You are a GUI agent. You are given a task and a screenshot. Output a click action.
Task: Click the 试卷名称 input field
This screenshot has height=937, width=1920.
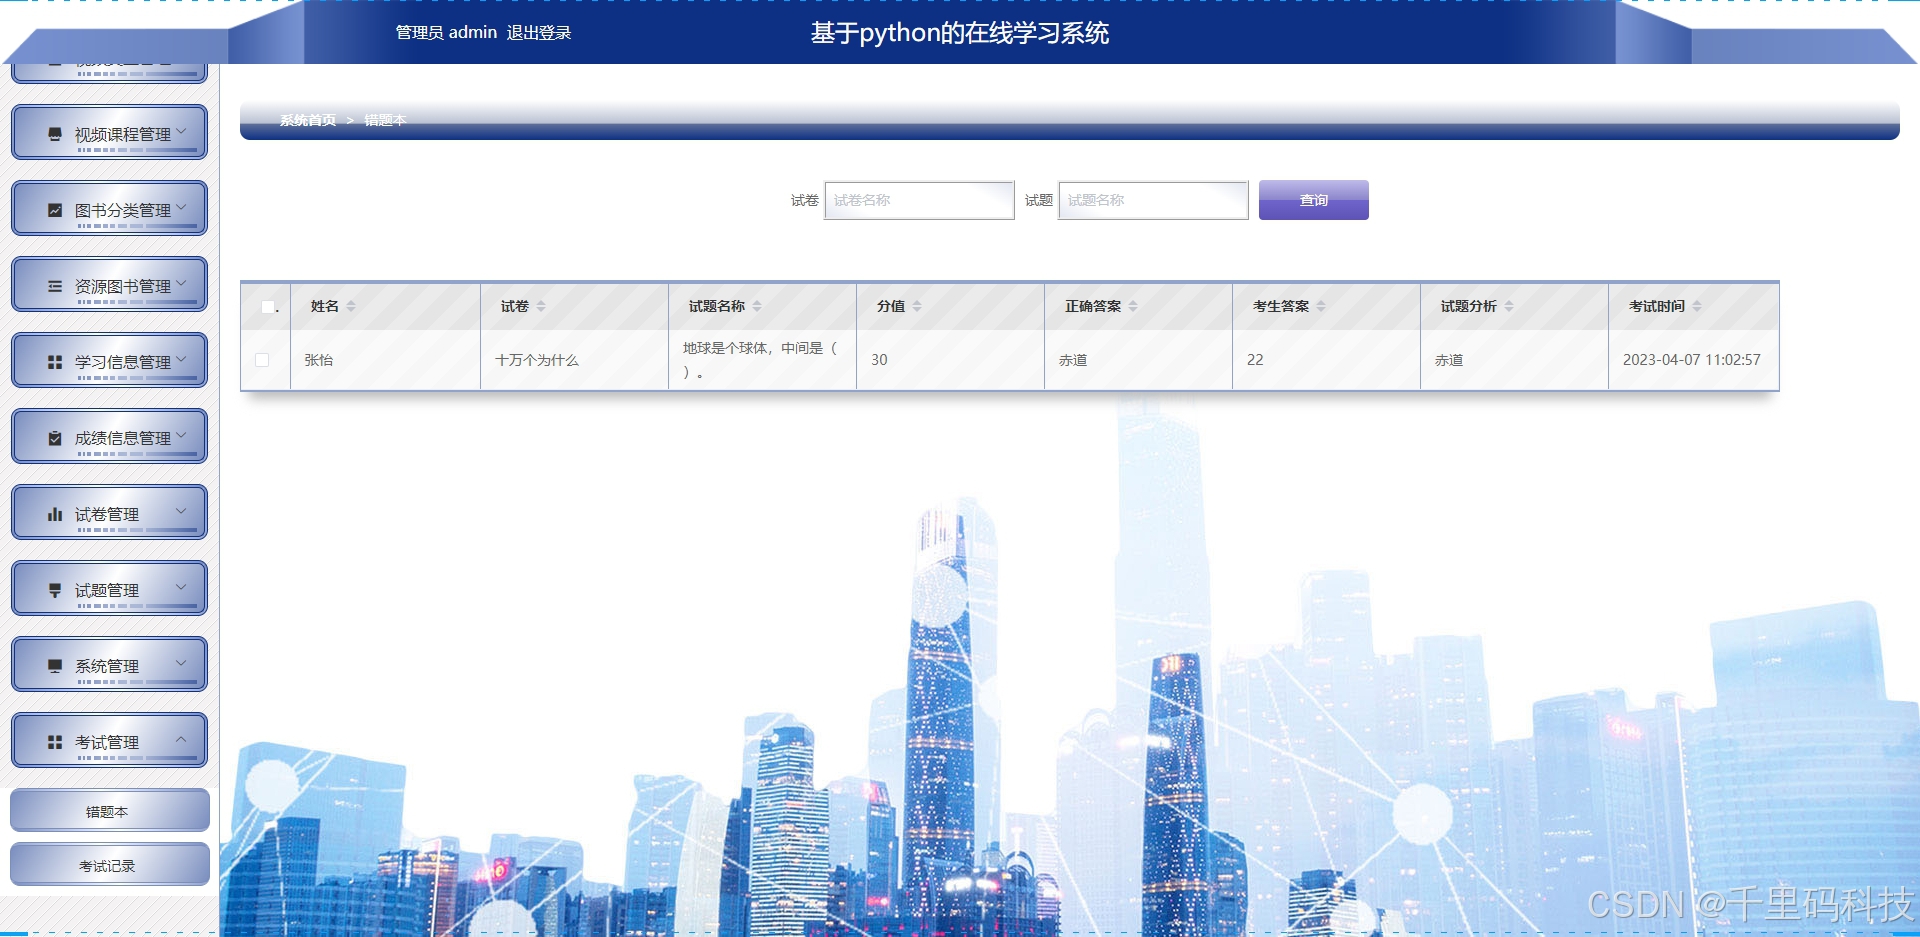(919, 200)
